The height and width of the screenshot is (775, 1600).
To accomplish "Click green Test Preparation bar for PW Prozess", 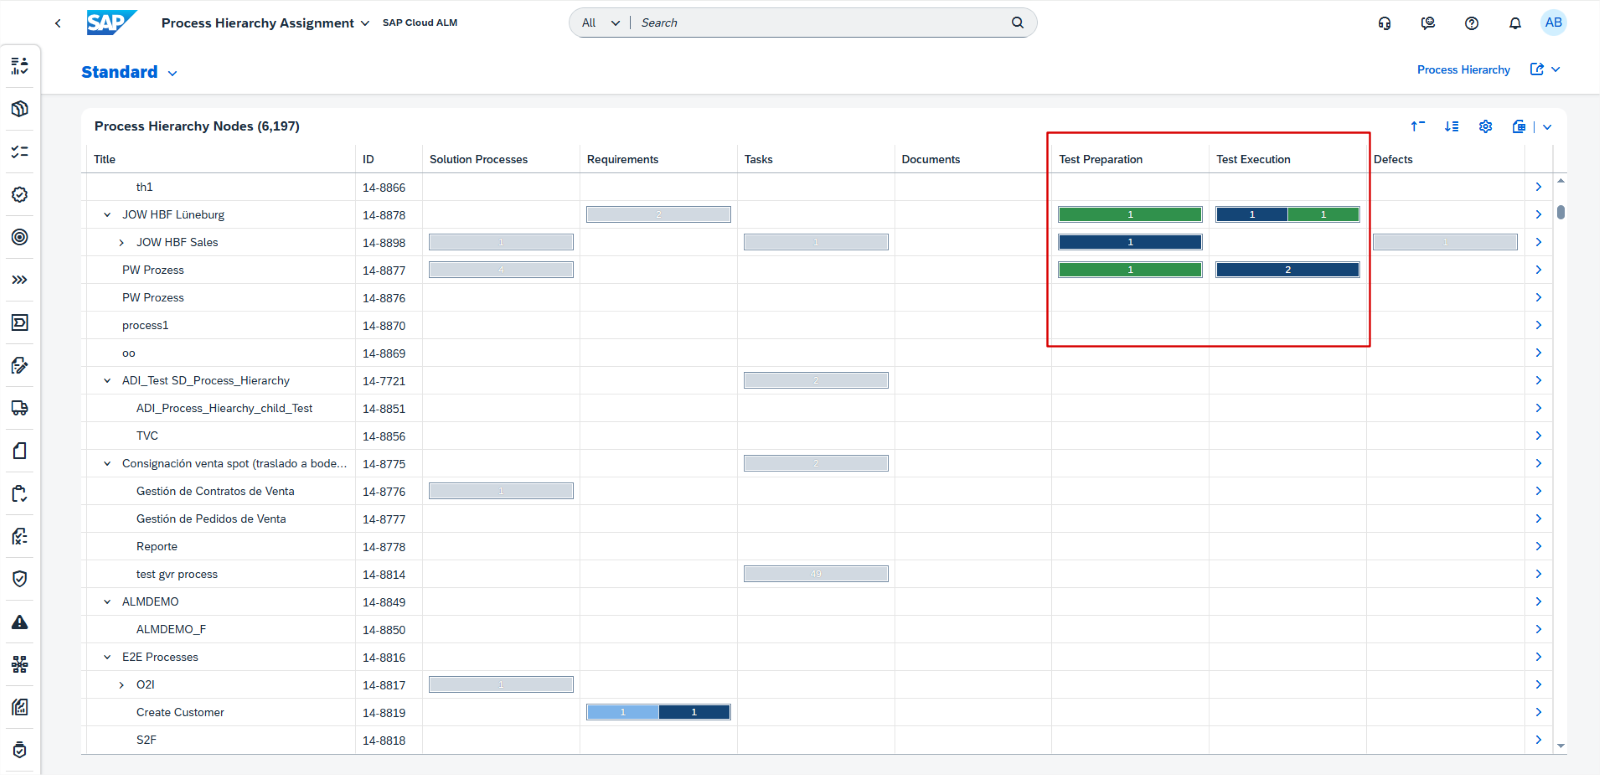I will click(1130, 270).
